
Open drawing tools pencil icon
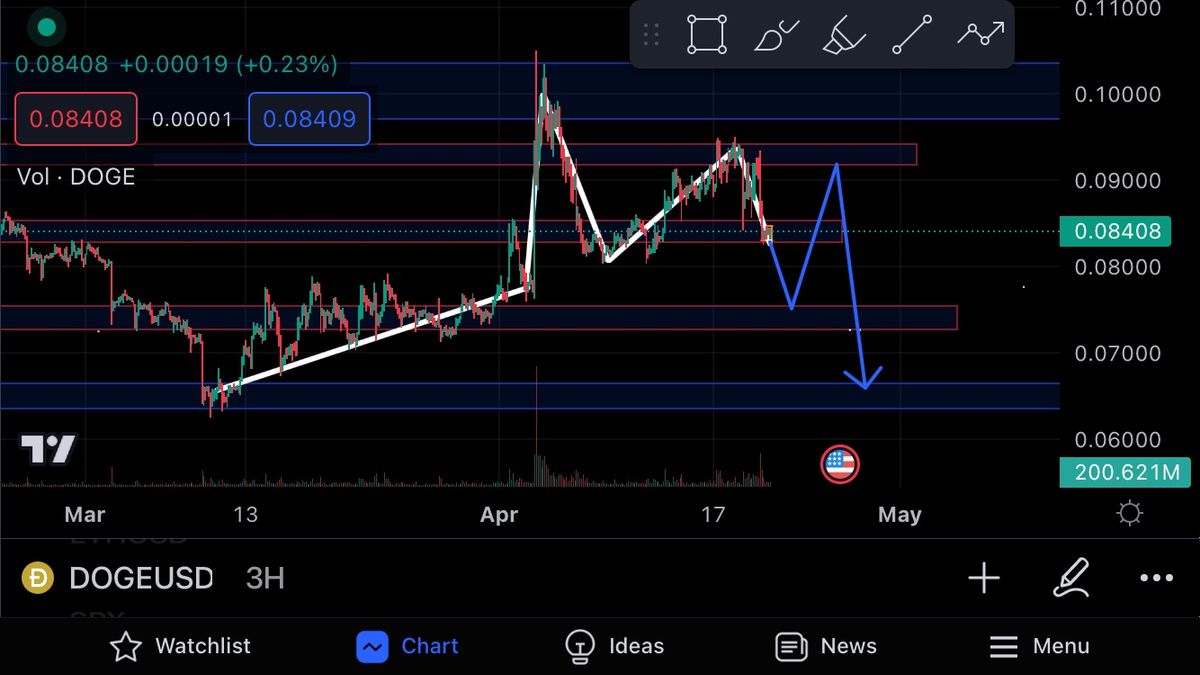(1070, 578)
